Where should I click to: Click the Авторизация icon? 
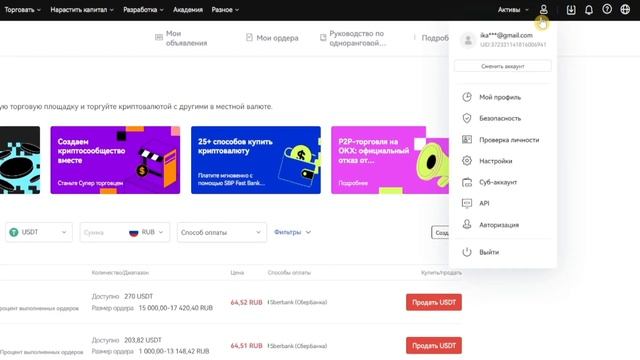click(467, 224)
